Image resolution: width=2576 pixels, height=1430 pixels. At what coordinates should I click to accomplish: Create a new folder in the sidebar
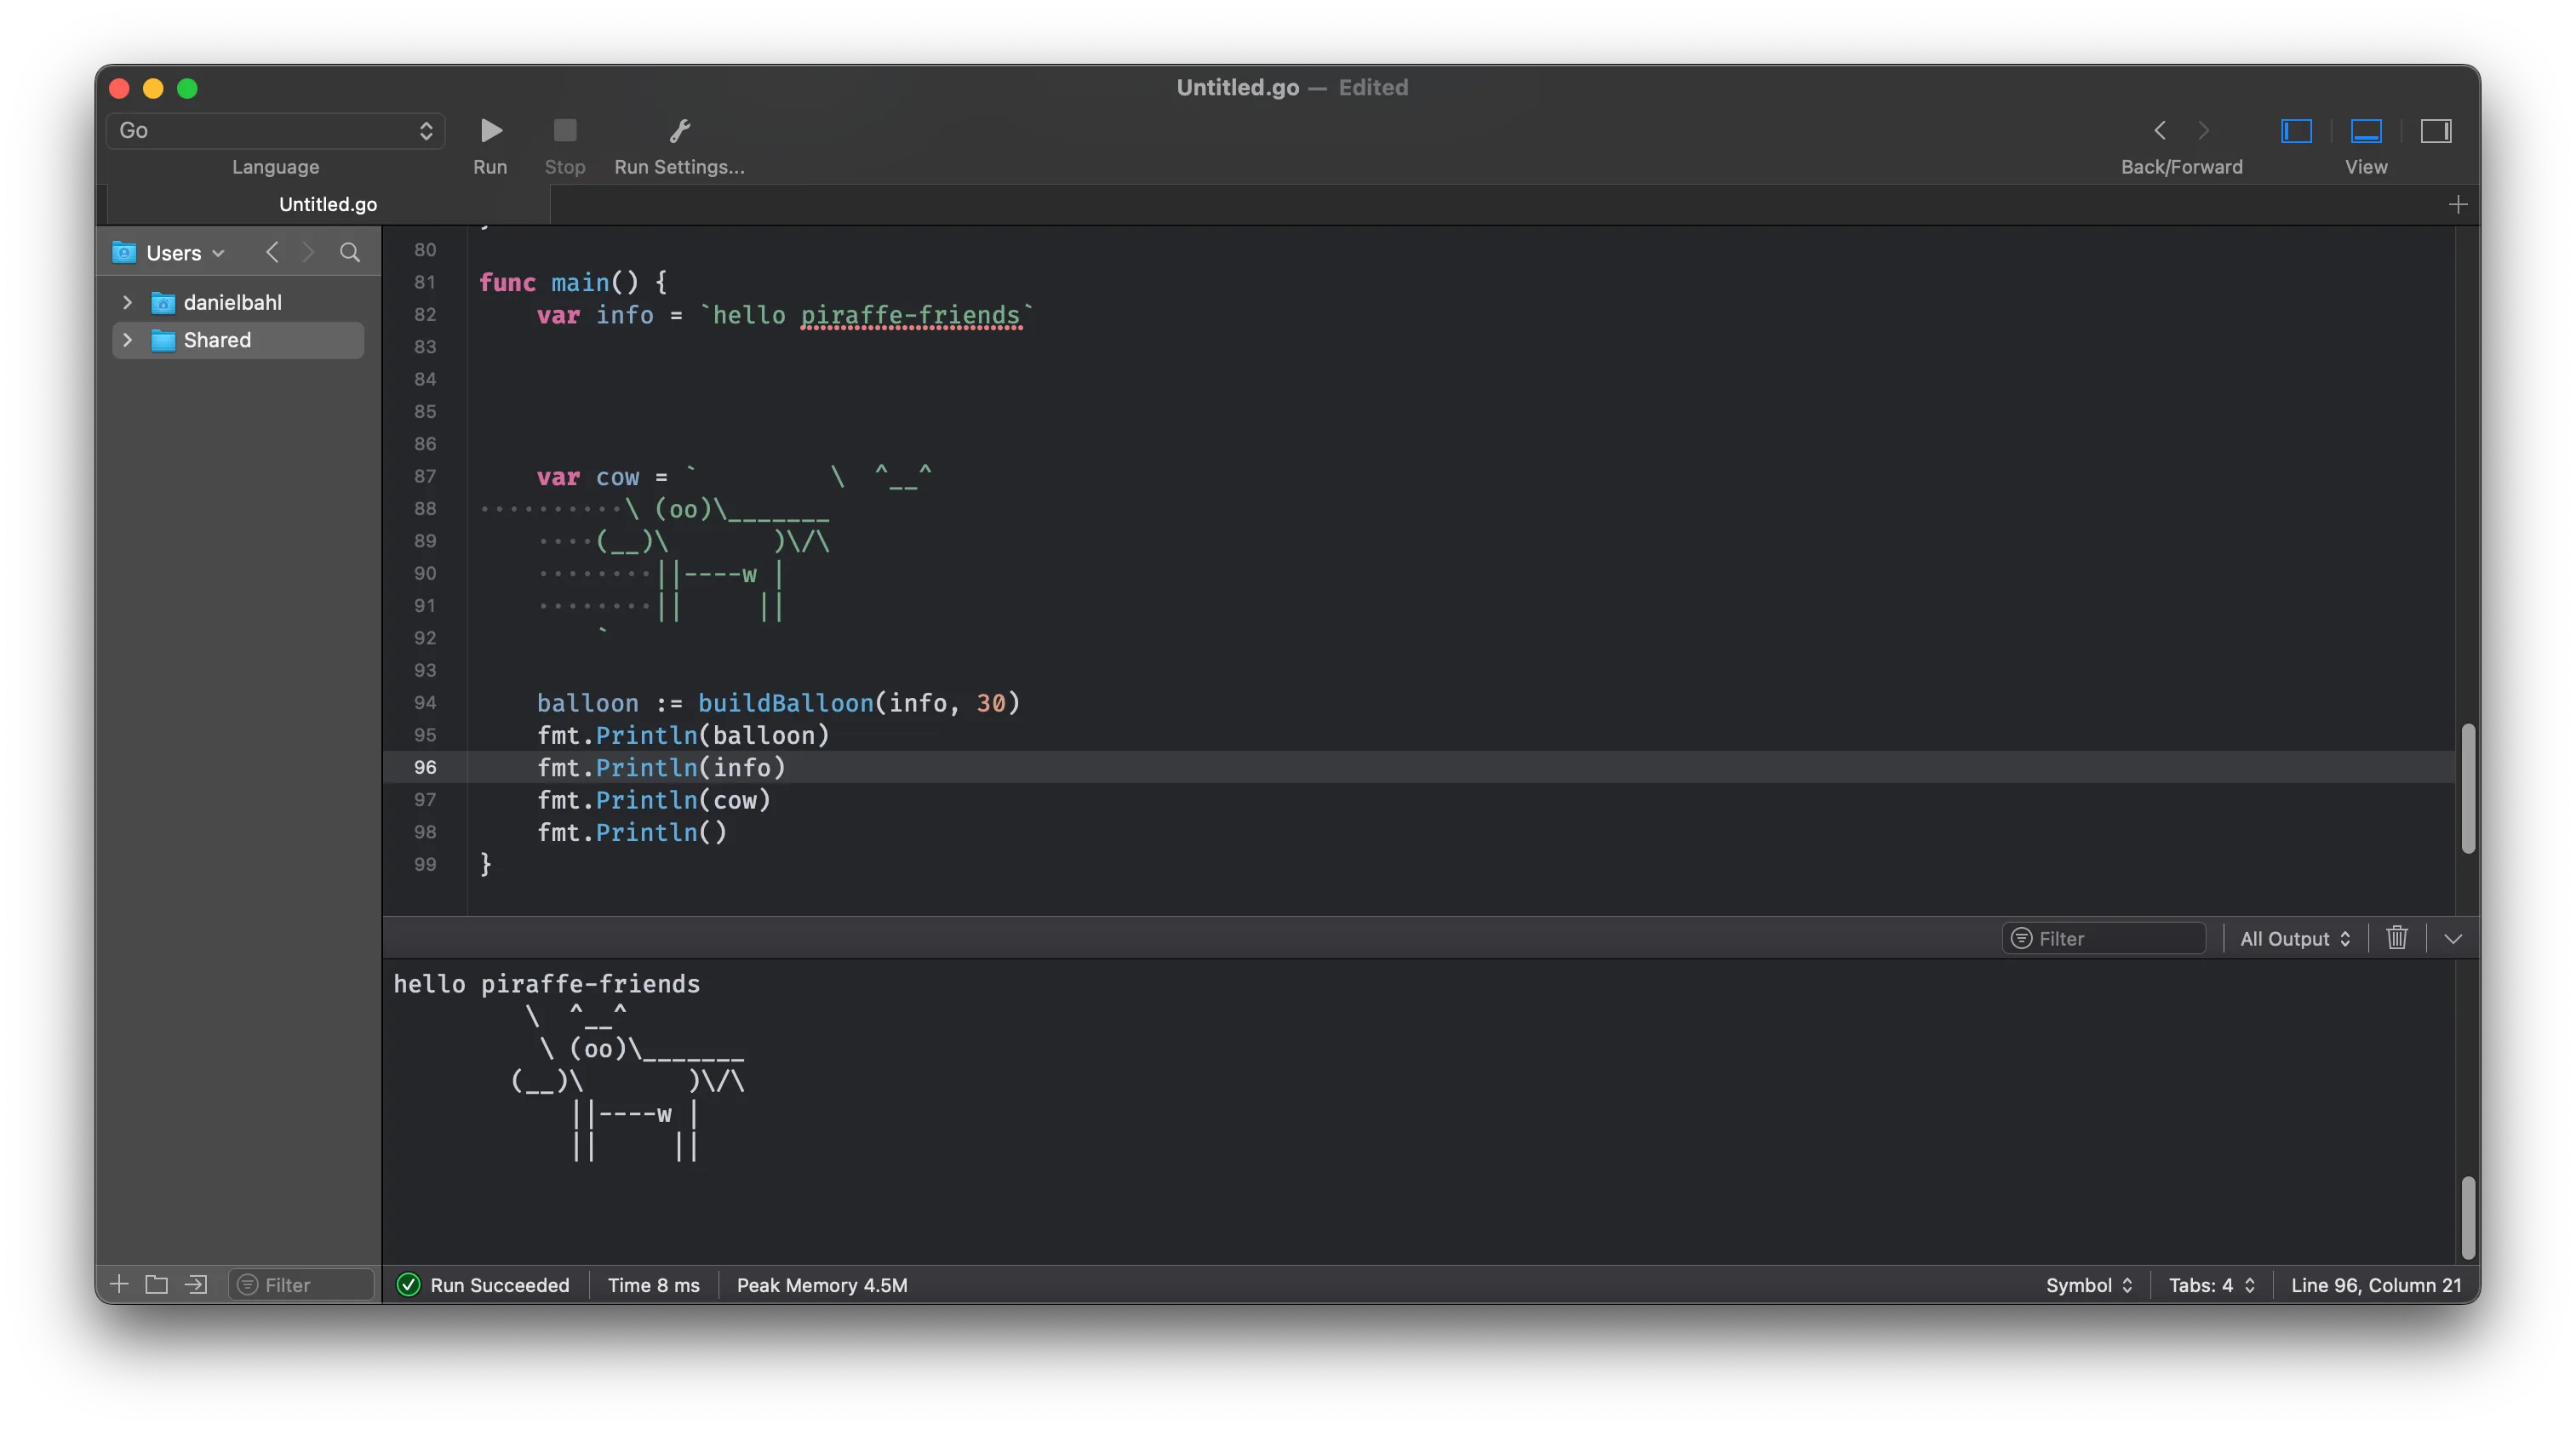pyautogui.click(x=156, y=1285)
